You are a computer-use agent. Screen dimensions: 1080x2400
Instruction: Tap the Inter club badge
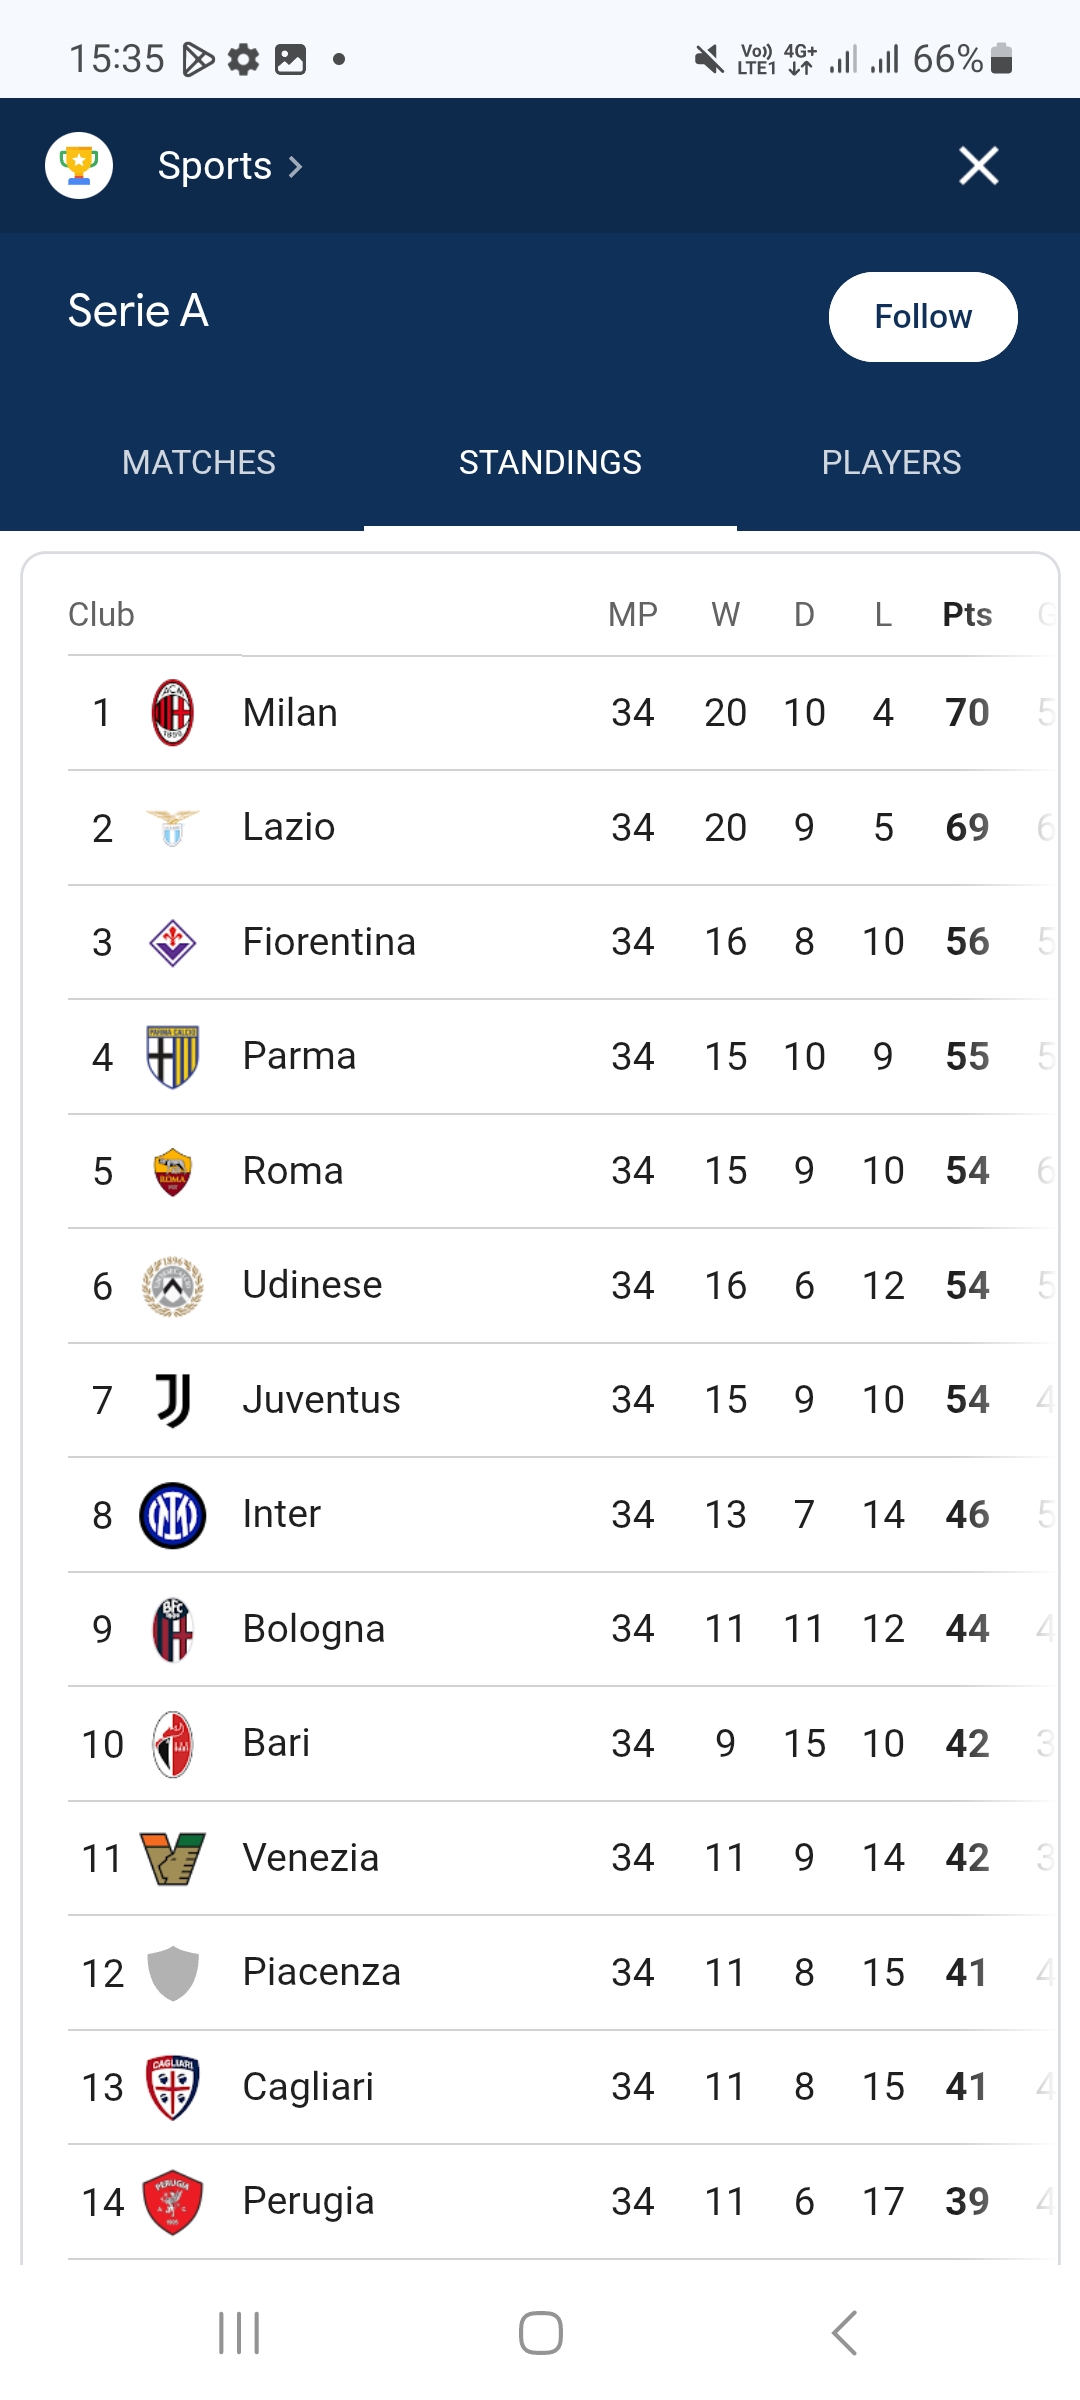(x=172, y=1515)
